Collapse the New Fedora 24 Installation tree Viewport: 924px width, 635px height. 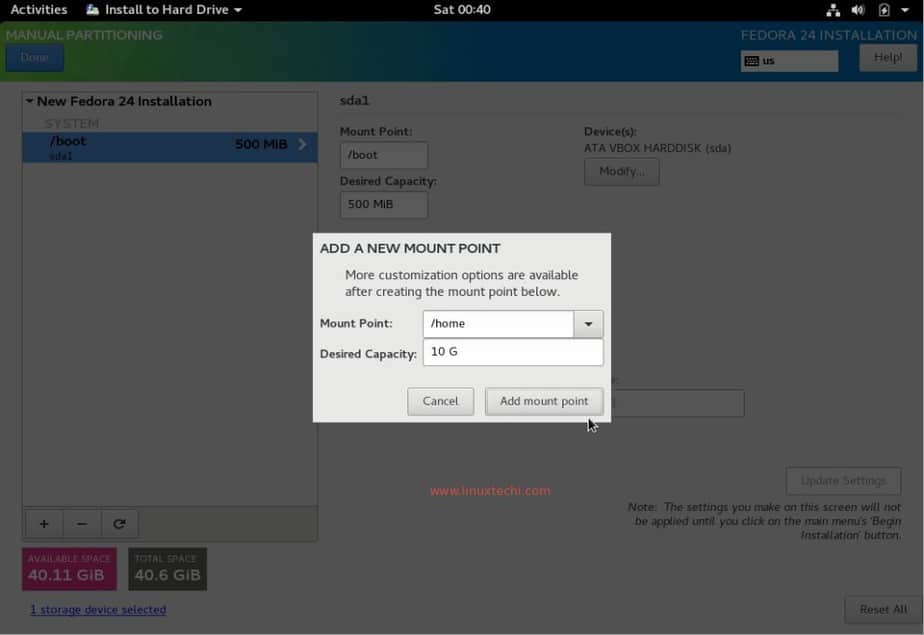click(x=29, y=101)
